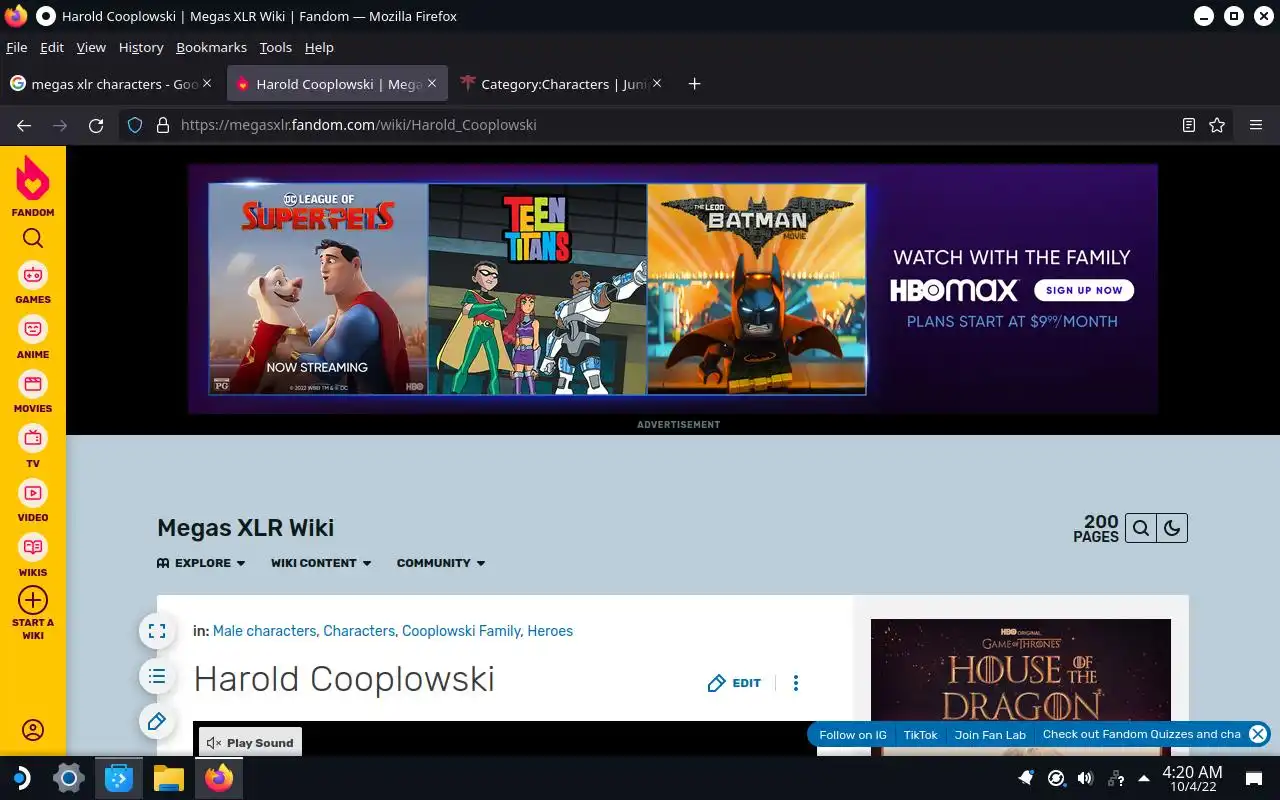Open the user profile icon in sidebar
The width and height of the screenshot is (1280, 800).
coord(33,730)
